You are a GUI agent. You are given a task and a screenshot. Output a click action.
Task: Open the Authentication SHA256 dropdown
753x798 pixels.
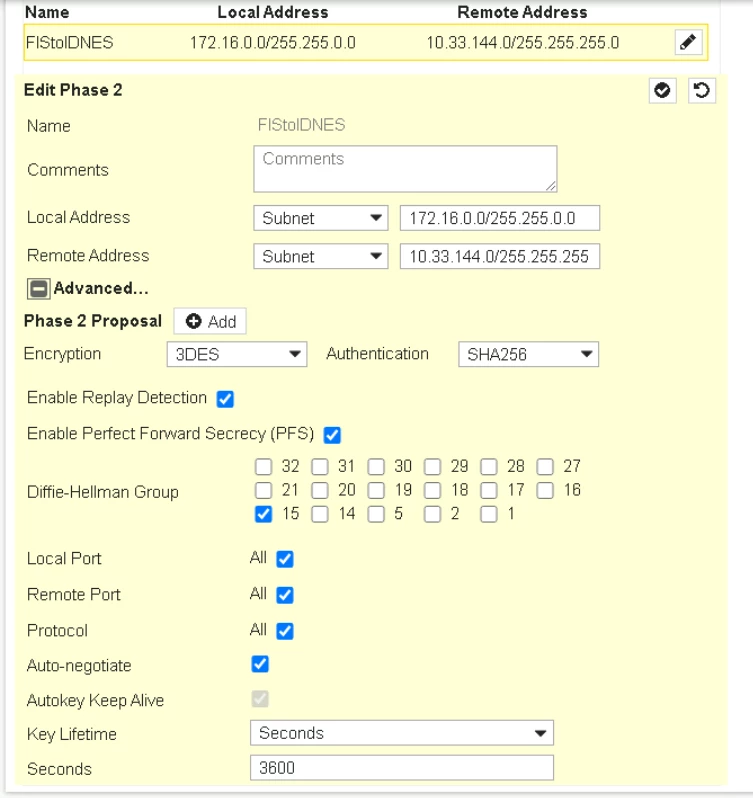[x=529, y=354]
